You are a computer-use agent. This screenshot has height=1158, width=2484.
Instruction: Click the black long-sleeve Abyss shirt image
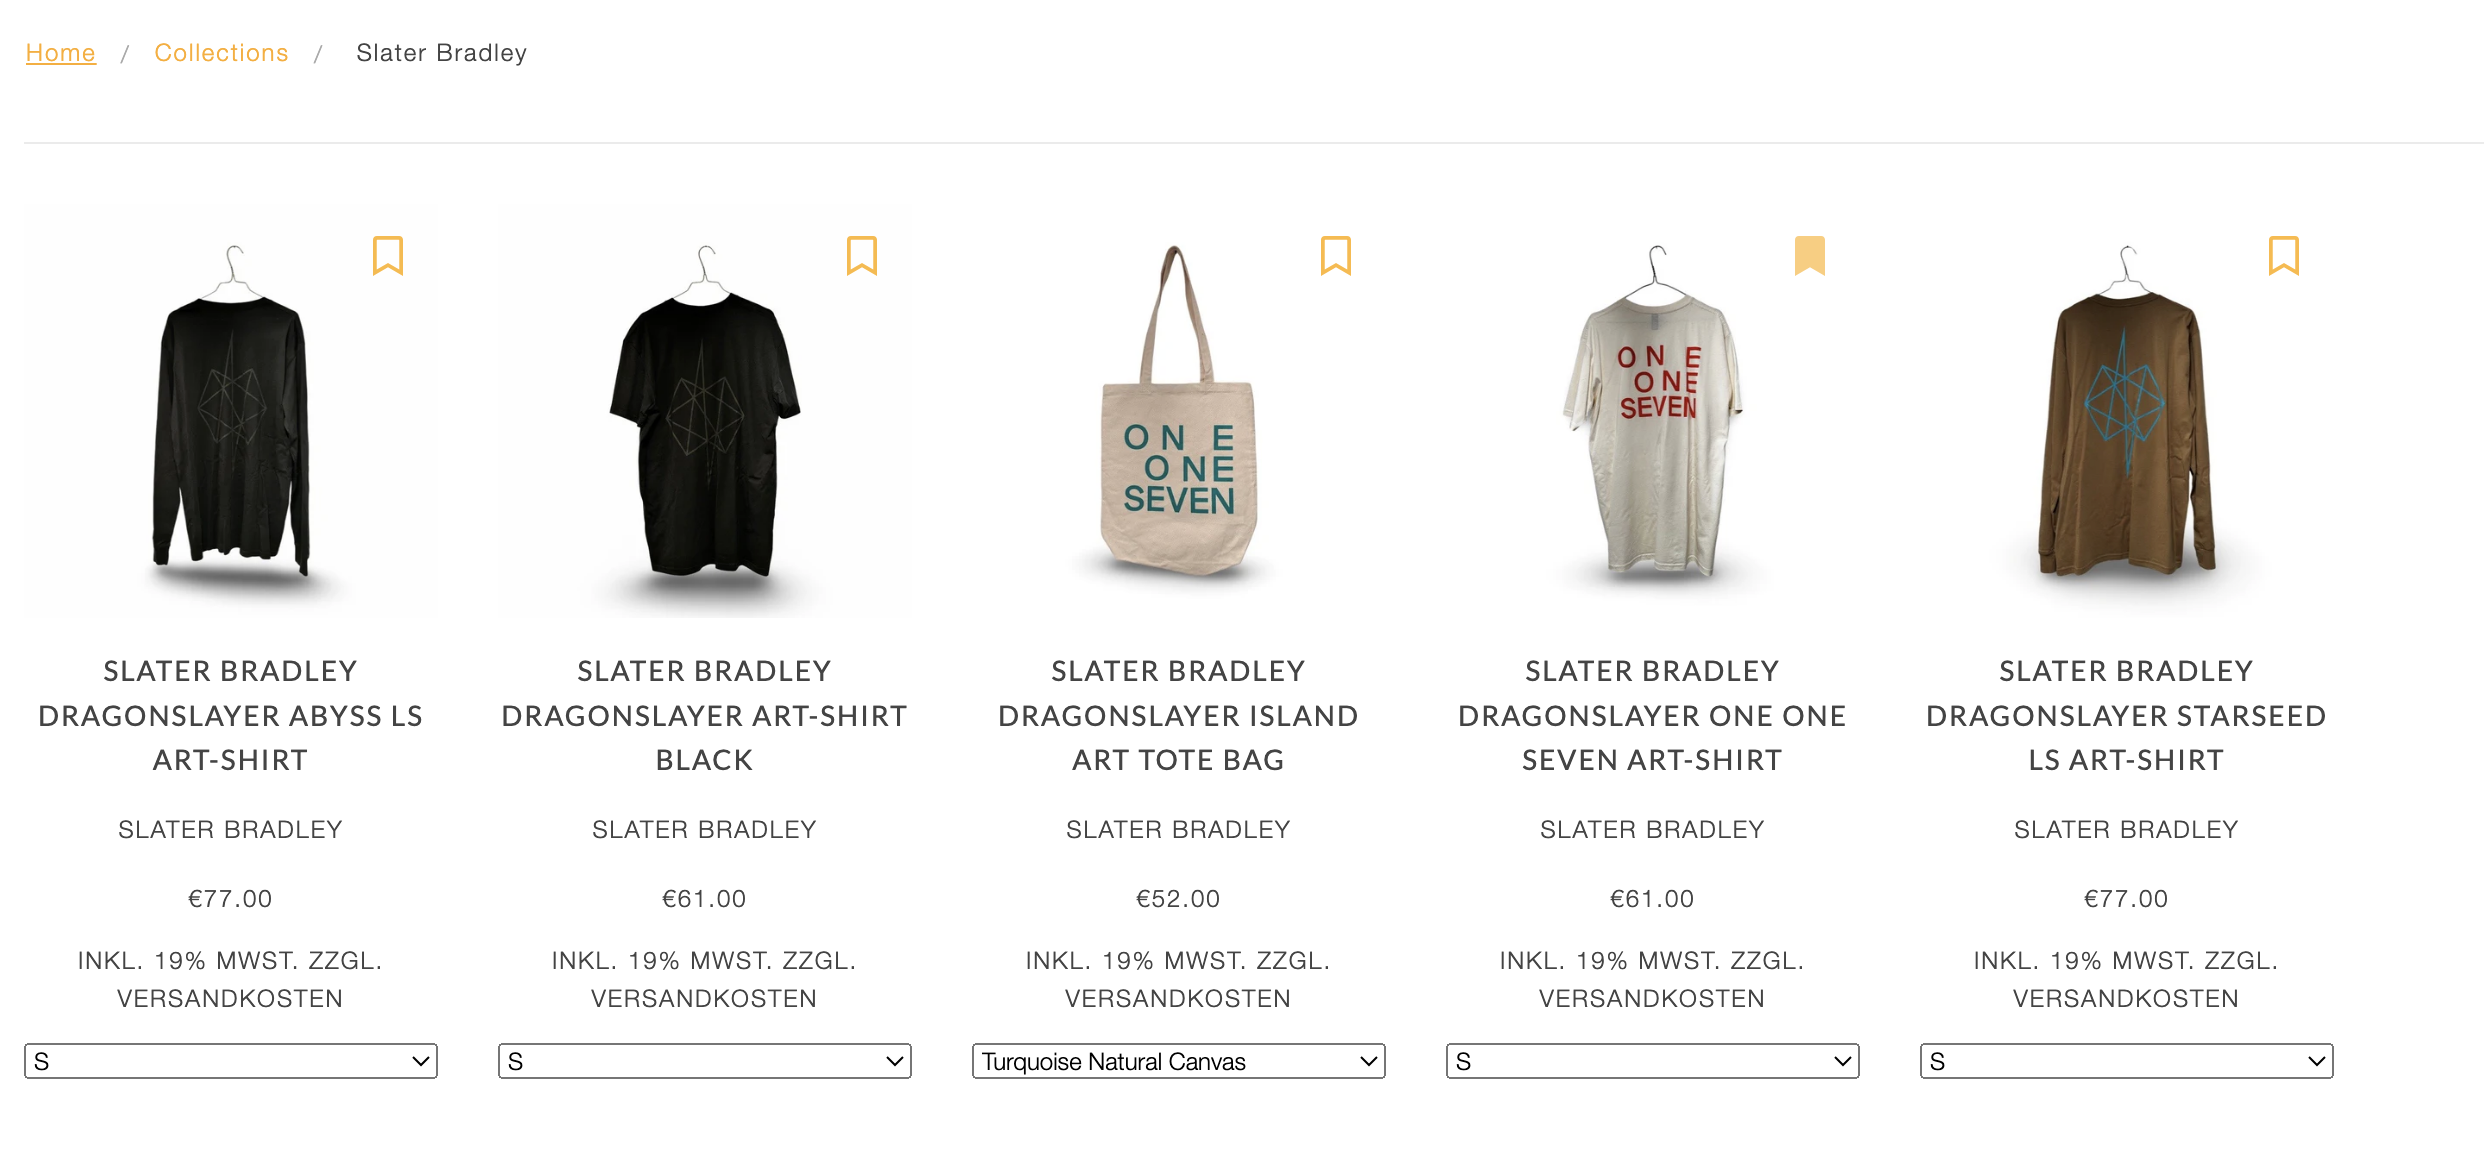point(231,420)
